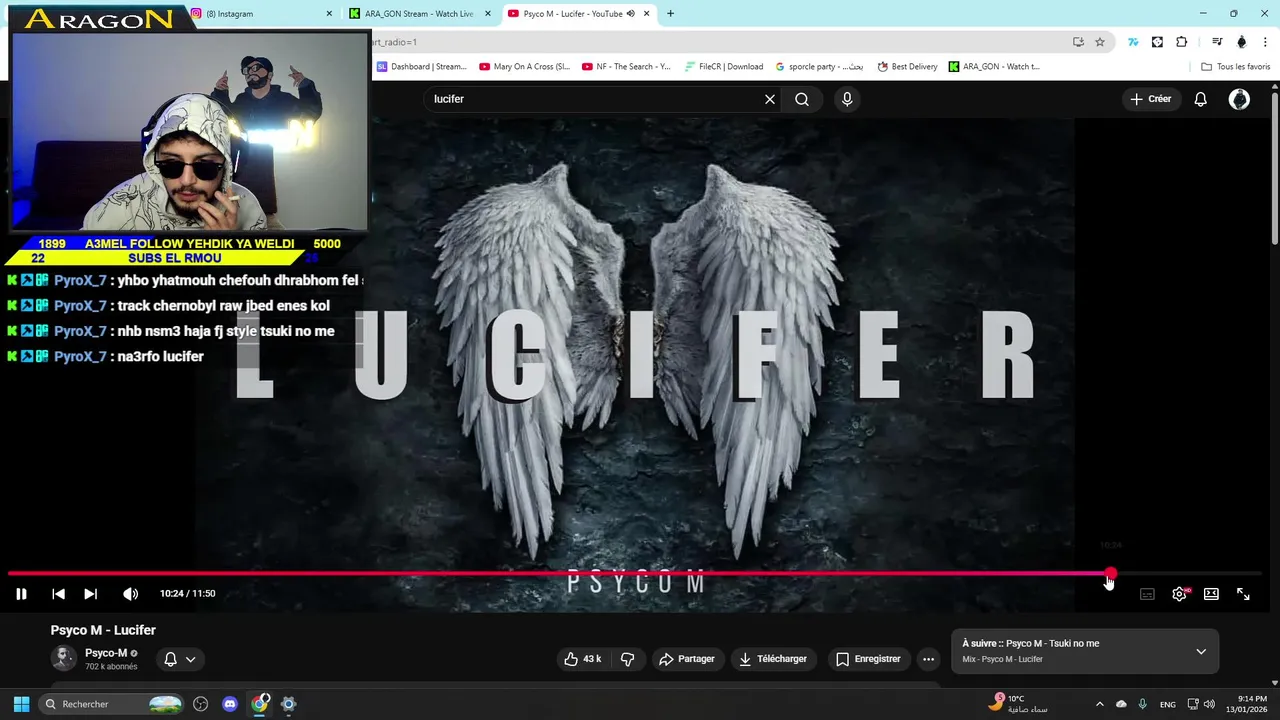Open Mary On A Cross bookmark
1280x720 pixels.
pyautogui.click(x=525, y=67)
